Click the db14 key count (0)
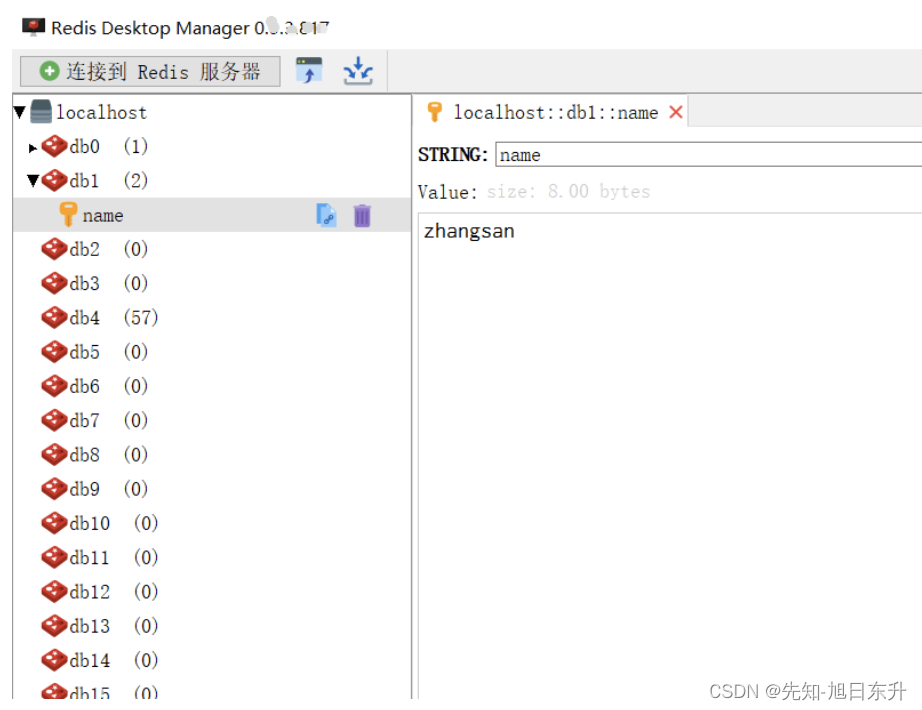The width and height of the screenshot is (922, 710). pos(146,660)
